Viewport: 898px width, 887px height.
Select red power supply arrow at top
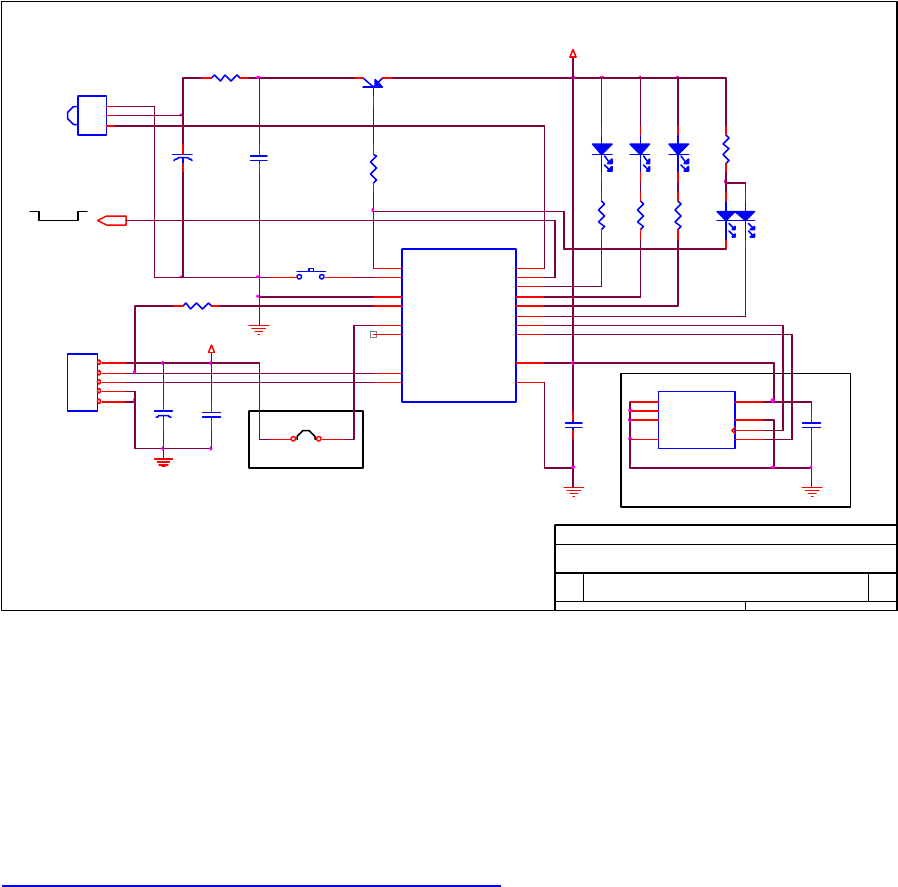coord(573,53)
